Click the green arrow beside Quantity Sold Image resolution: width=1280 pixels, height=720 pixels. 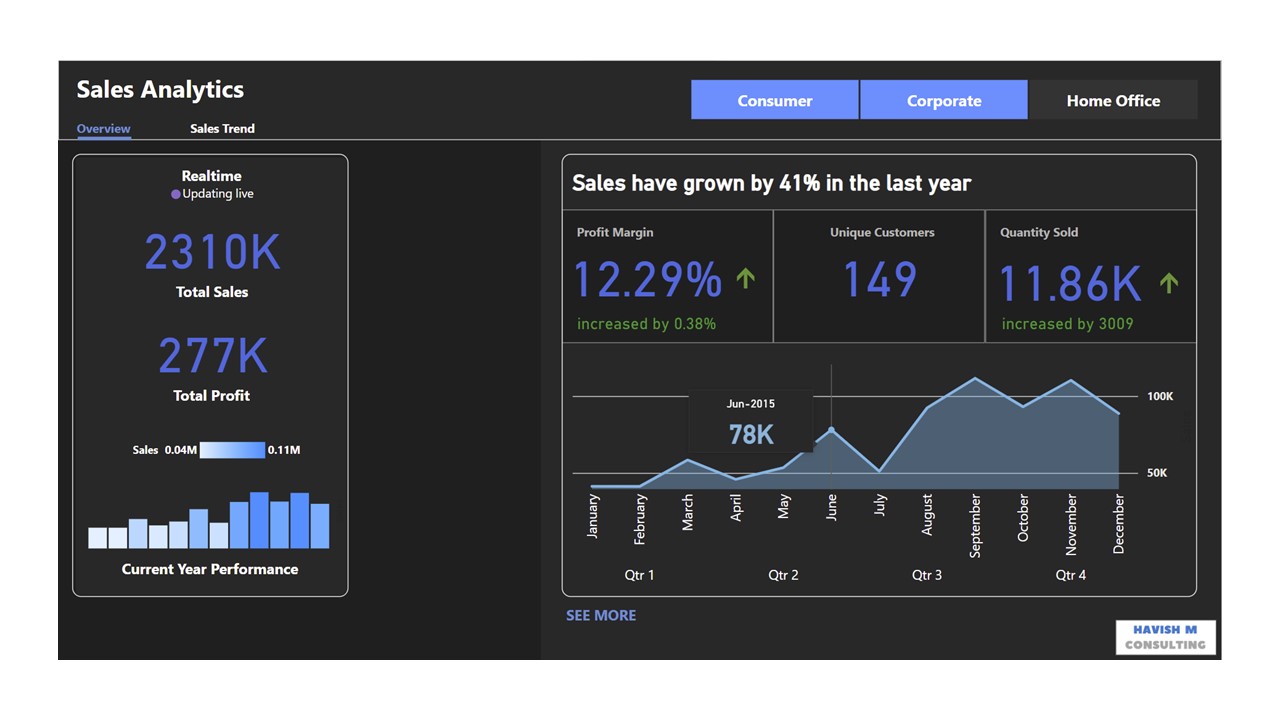click(1169, 283)
